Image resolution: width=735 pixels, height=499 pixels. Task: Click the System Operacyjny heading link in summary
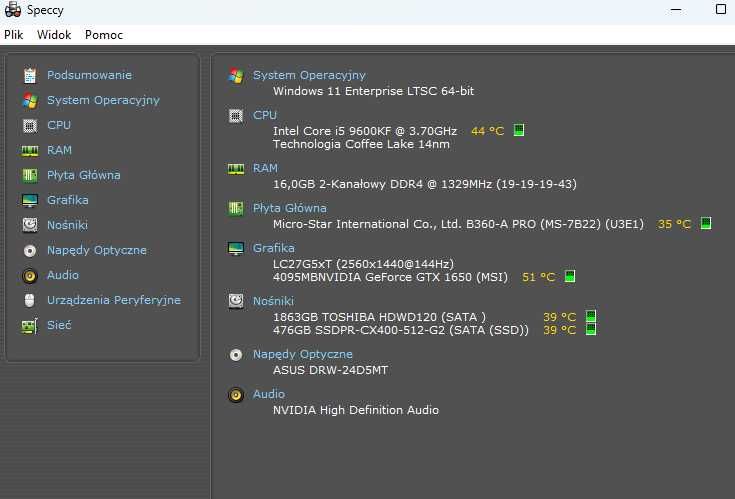(309, 75)
